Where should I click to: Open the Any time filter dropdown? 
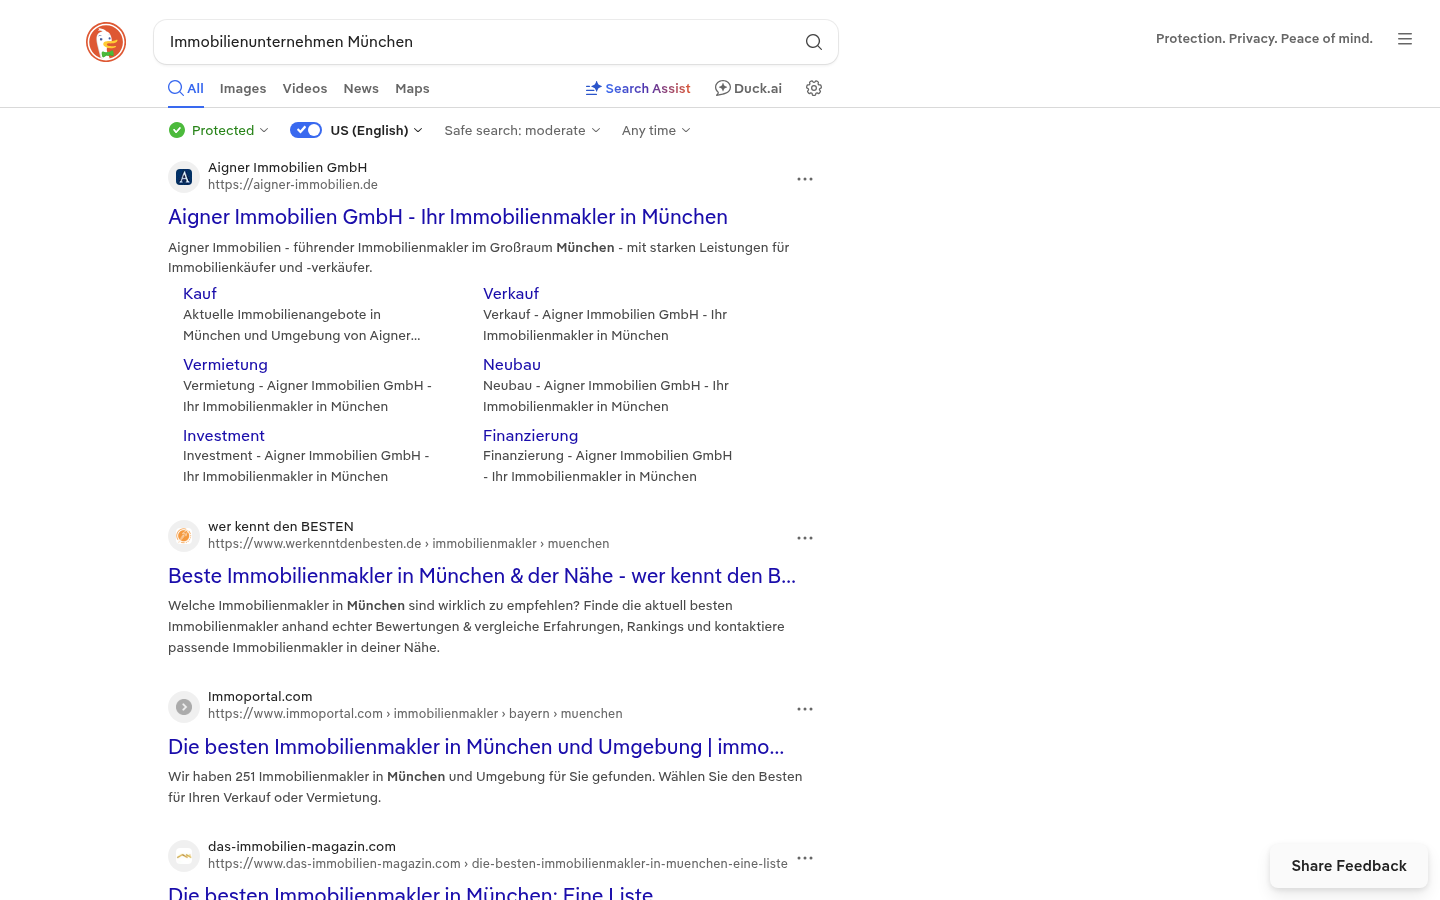point(656,130)
